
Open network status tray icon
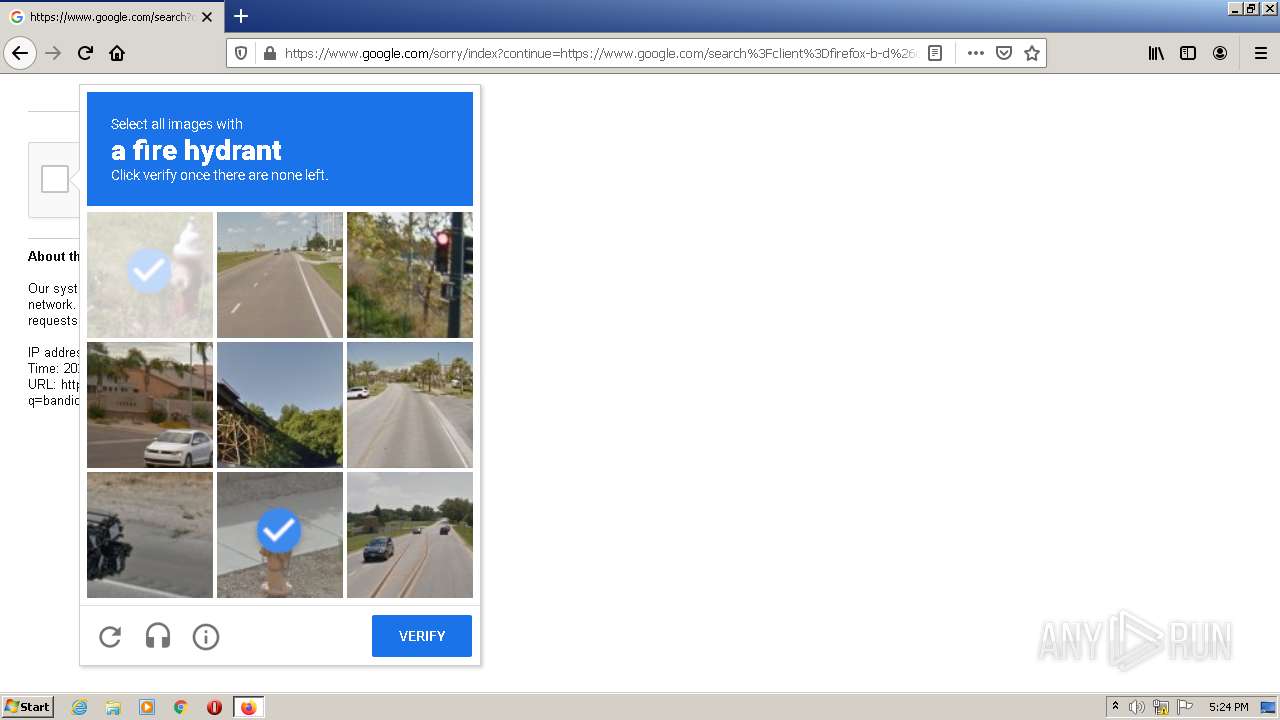click(x=1161, y=707)
